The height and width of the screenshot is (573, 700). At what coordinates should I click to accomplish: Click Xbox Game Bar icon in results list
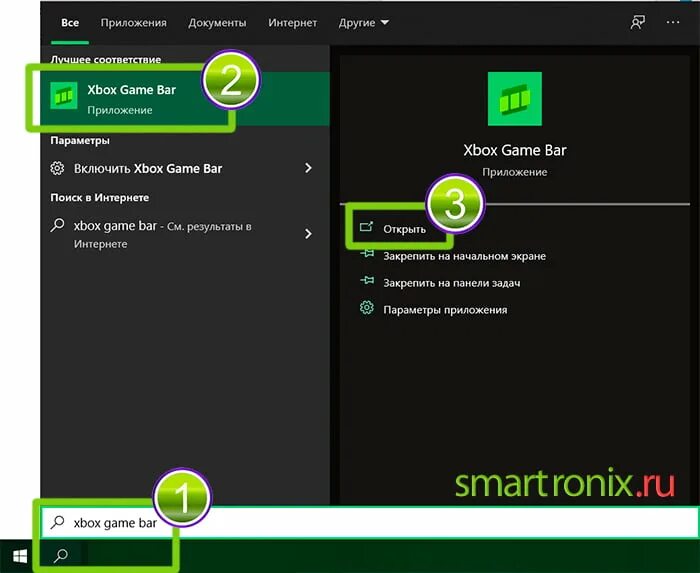pos(64,96)
